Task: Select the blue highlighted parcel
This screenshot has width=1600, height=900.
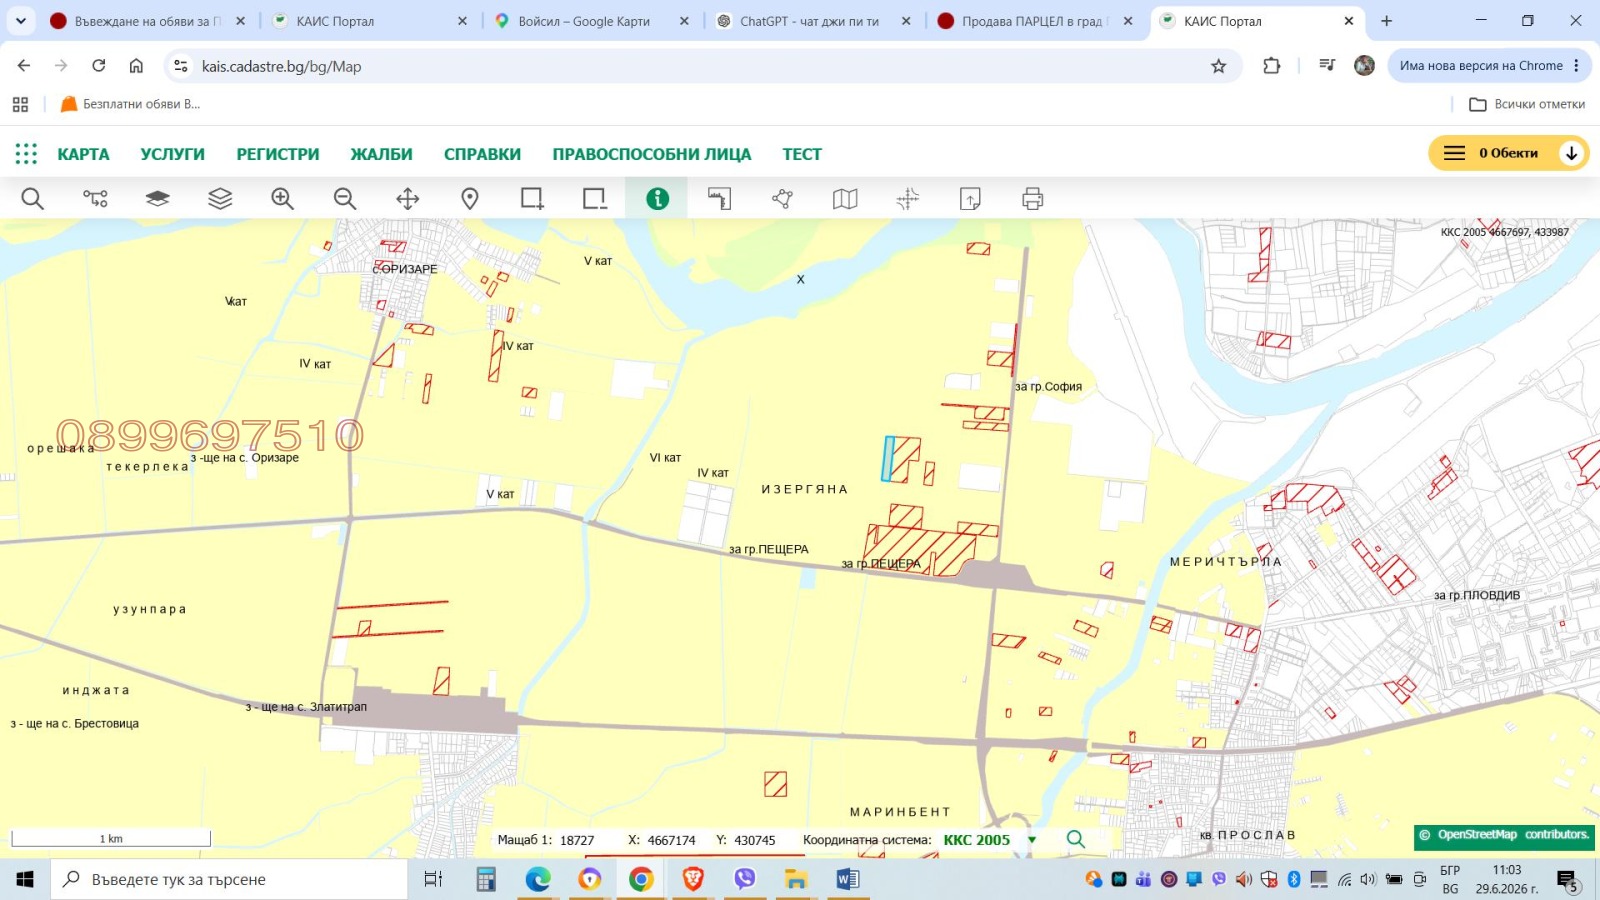Action: (x=887, y=459)
